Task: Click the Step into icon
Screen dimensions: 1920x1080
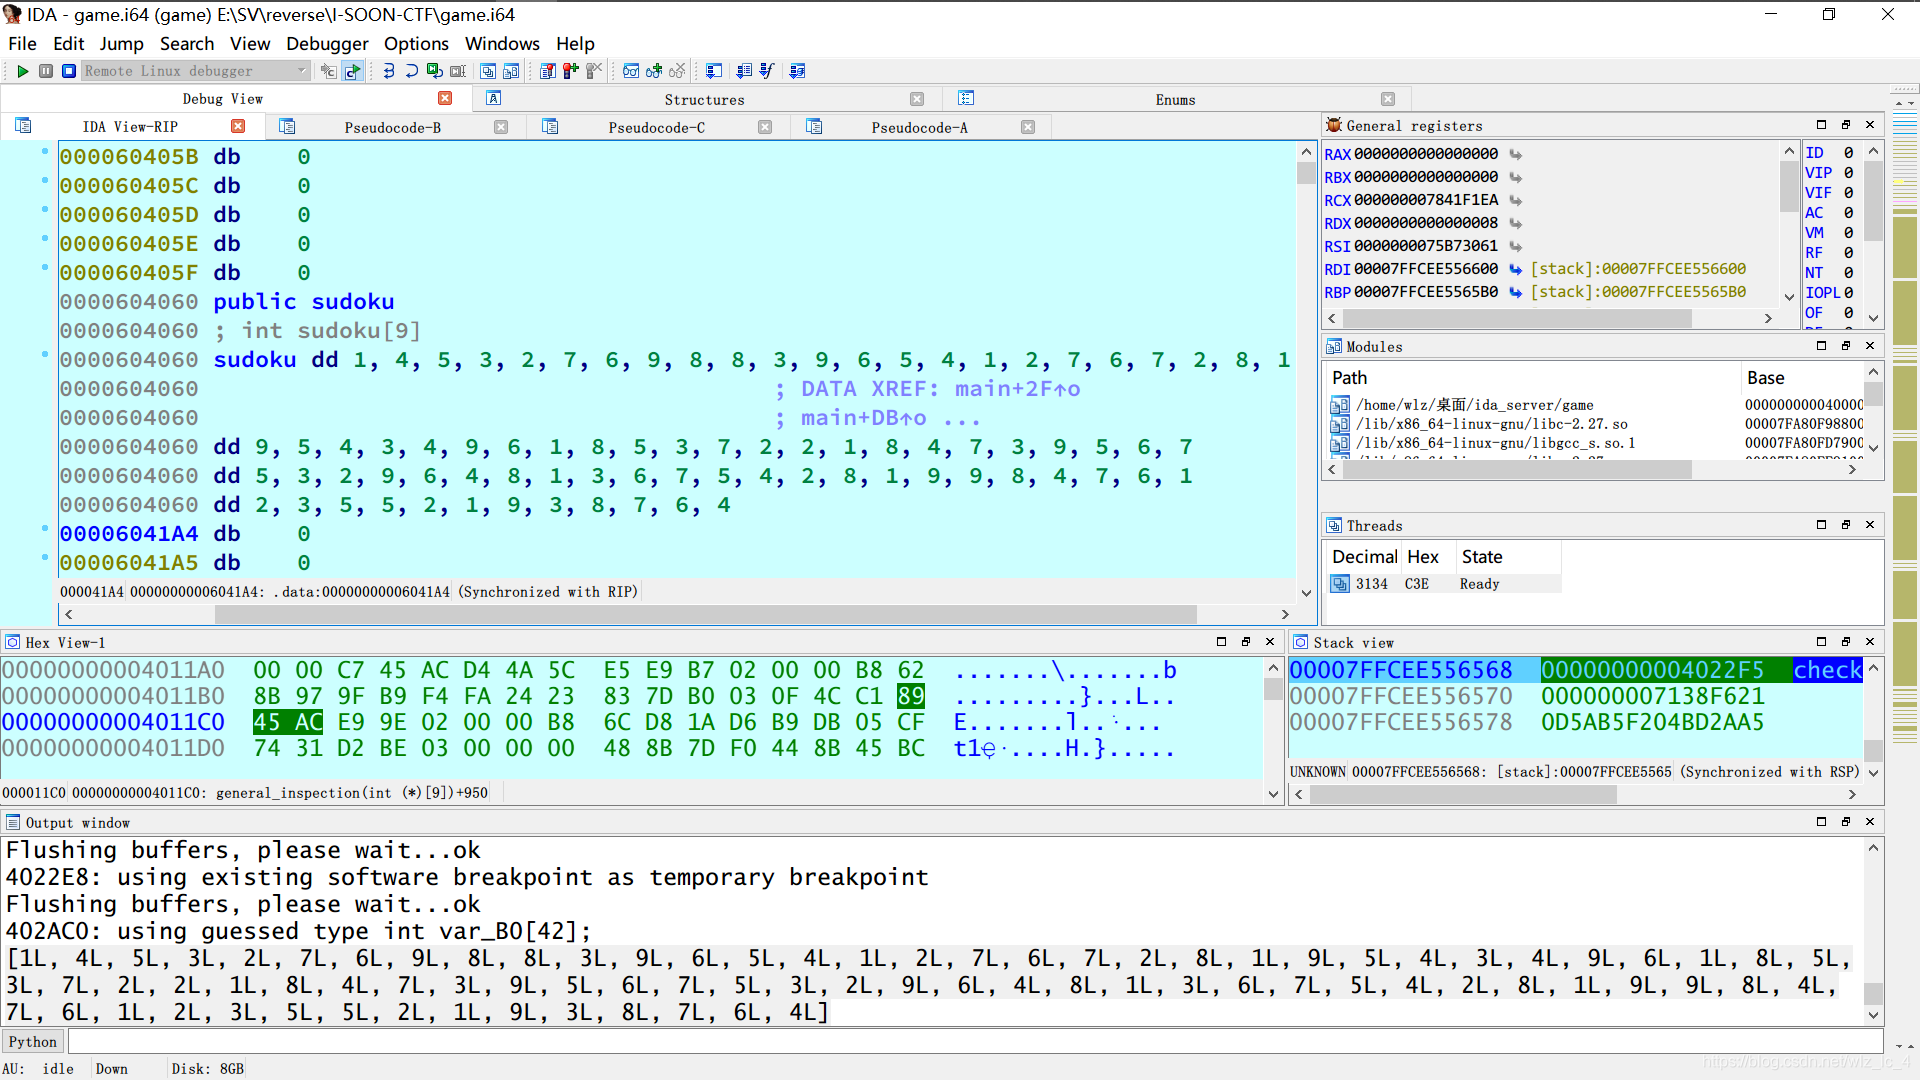Action: [388, 71]
